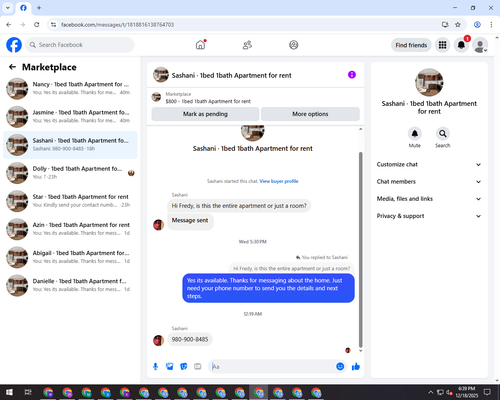Attach a photo with the image icon

(x=170, y=367)
